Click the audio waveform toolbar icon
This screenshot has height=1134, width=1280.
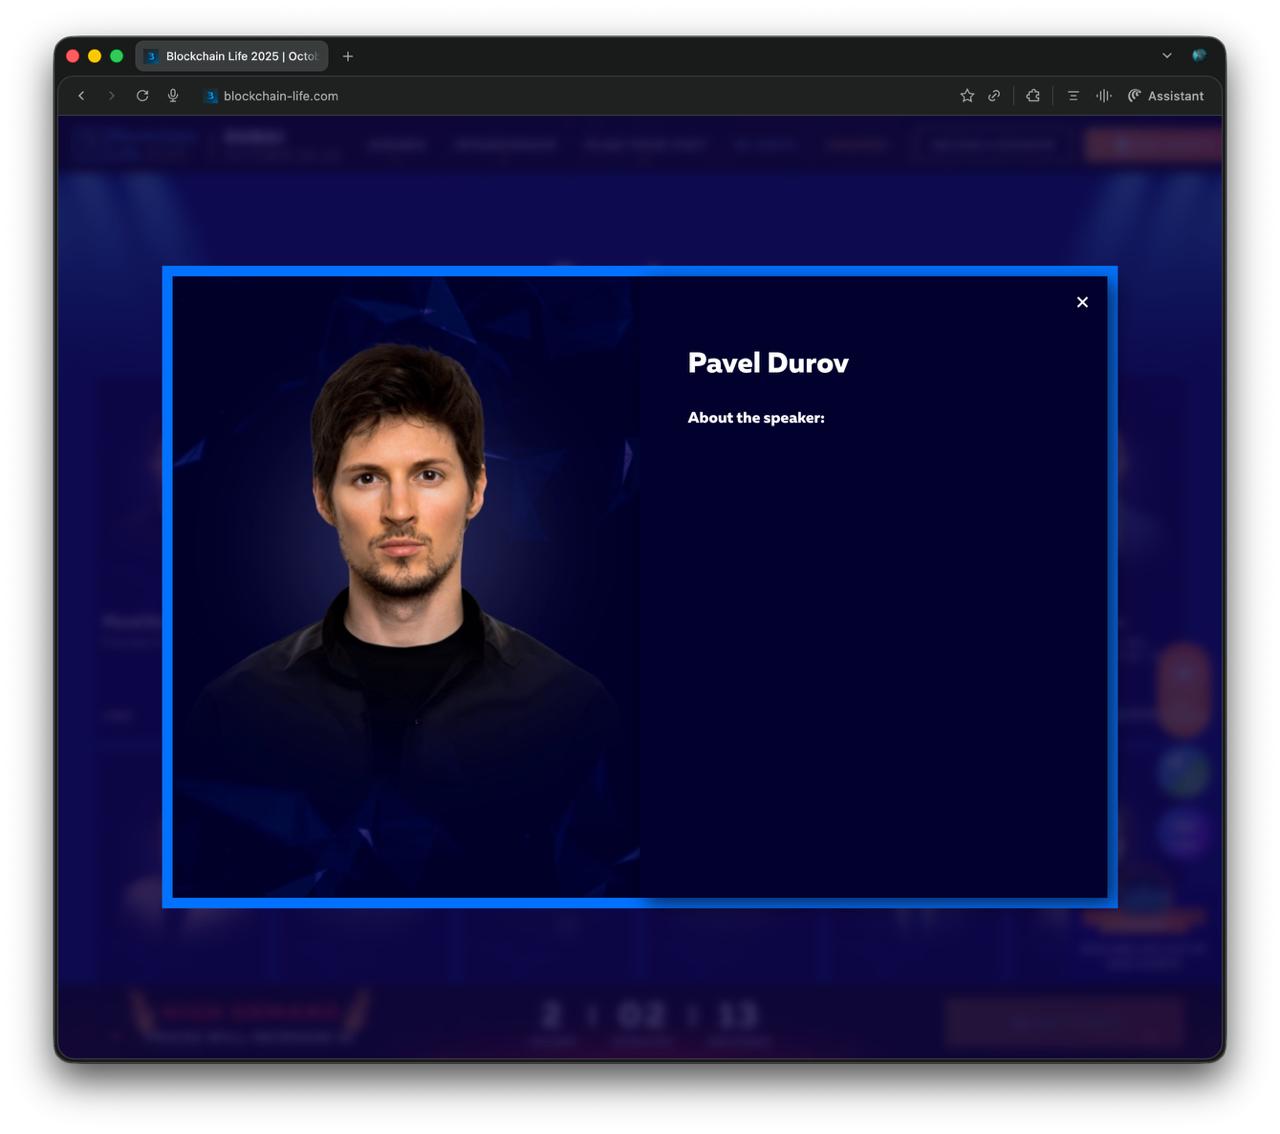click(1103, 96)
